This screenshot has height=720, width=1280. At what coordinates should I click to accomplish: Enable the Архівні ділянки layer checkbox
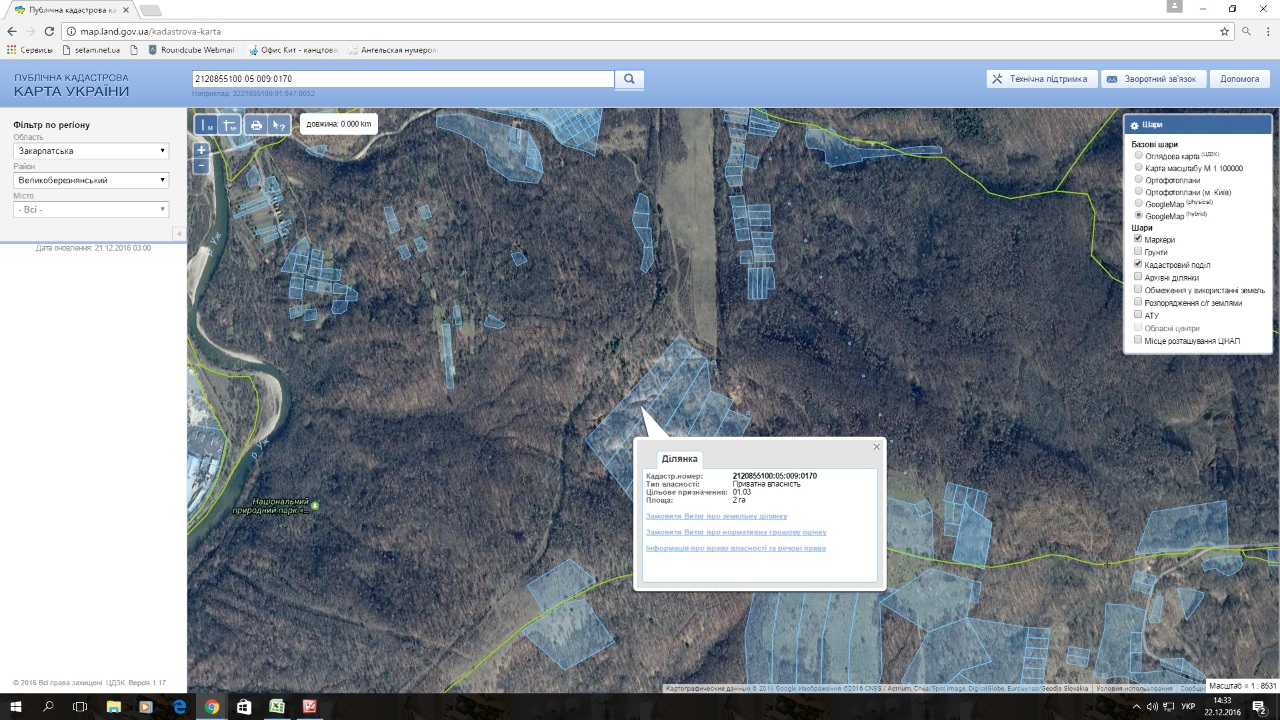(x=1138, y=277)
